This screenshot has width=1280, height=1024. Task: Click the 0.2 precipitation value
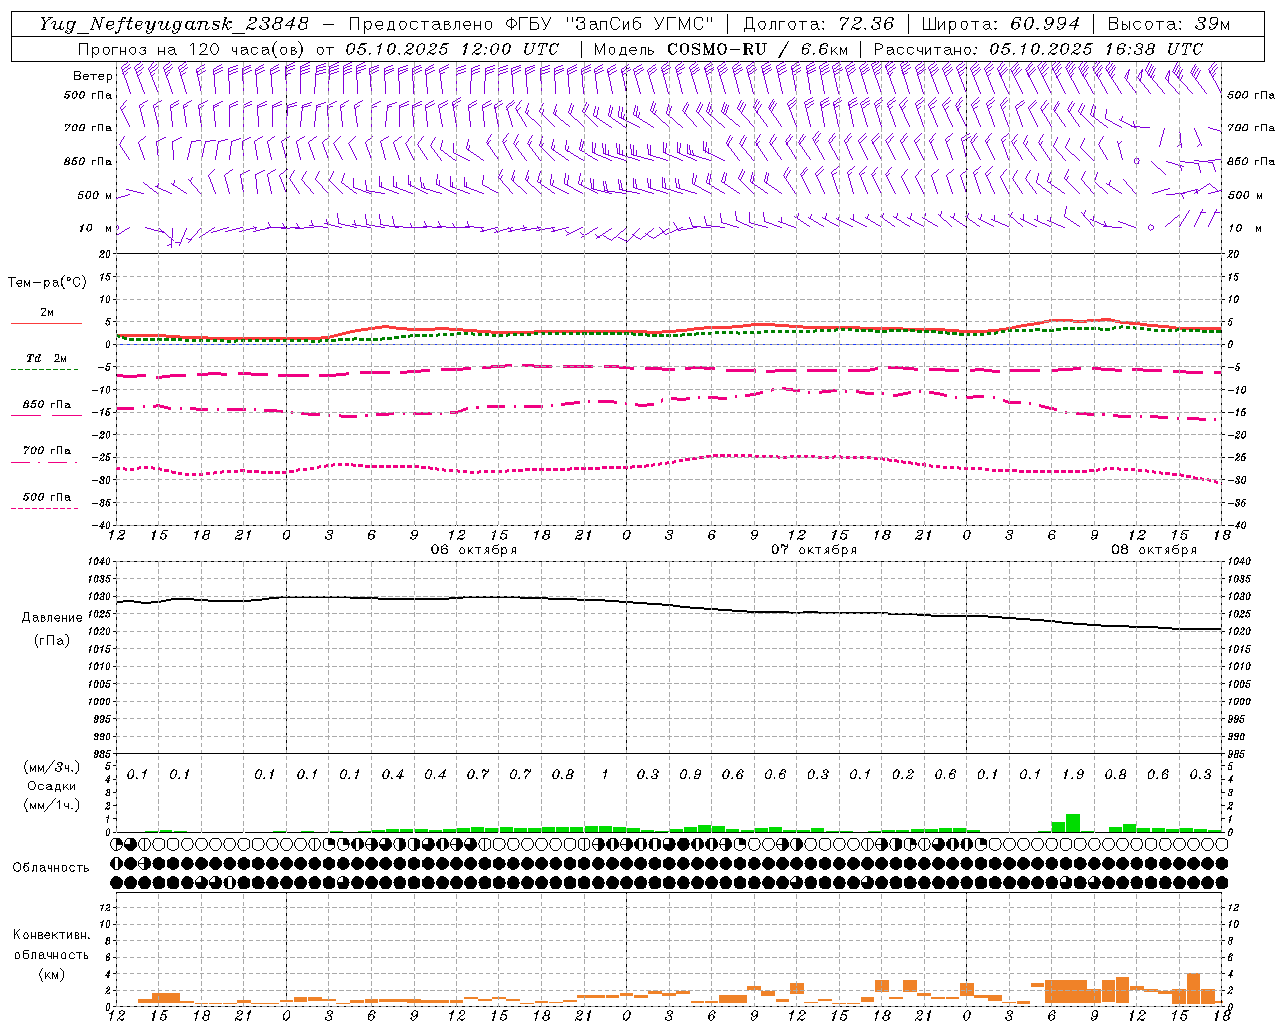tap(903, 775)
